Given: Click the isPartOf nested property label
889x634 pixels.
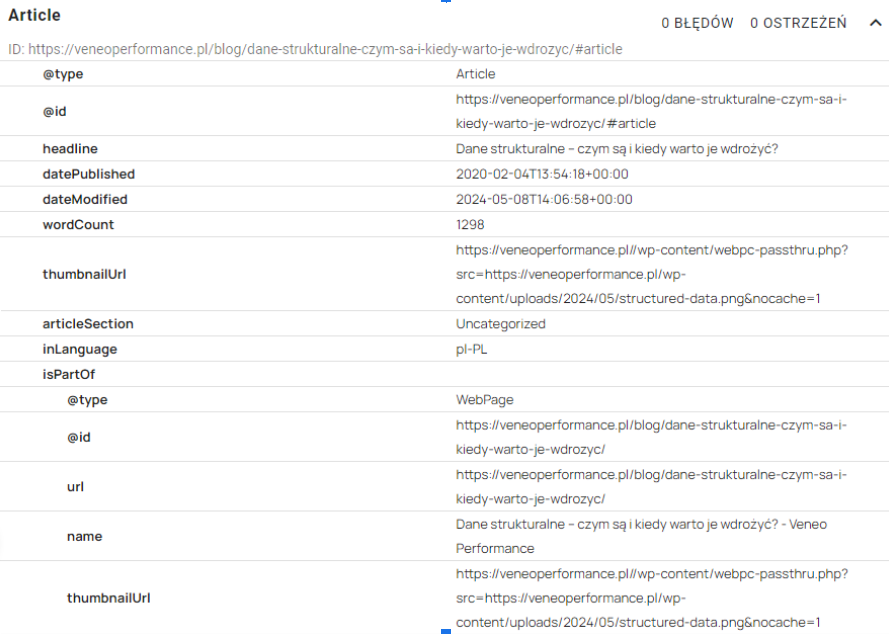Looking at the screenshot, I should point(68,374).
